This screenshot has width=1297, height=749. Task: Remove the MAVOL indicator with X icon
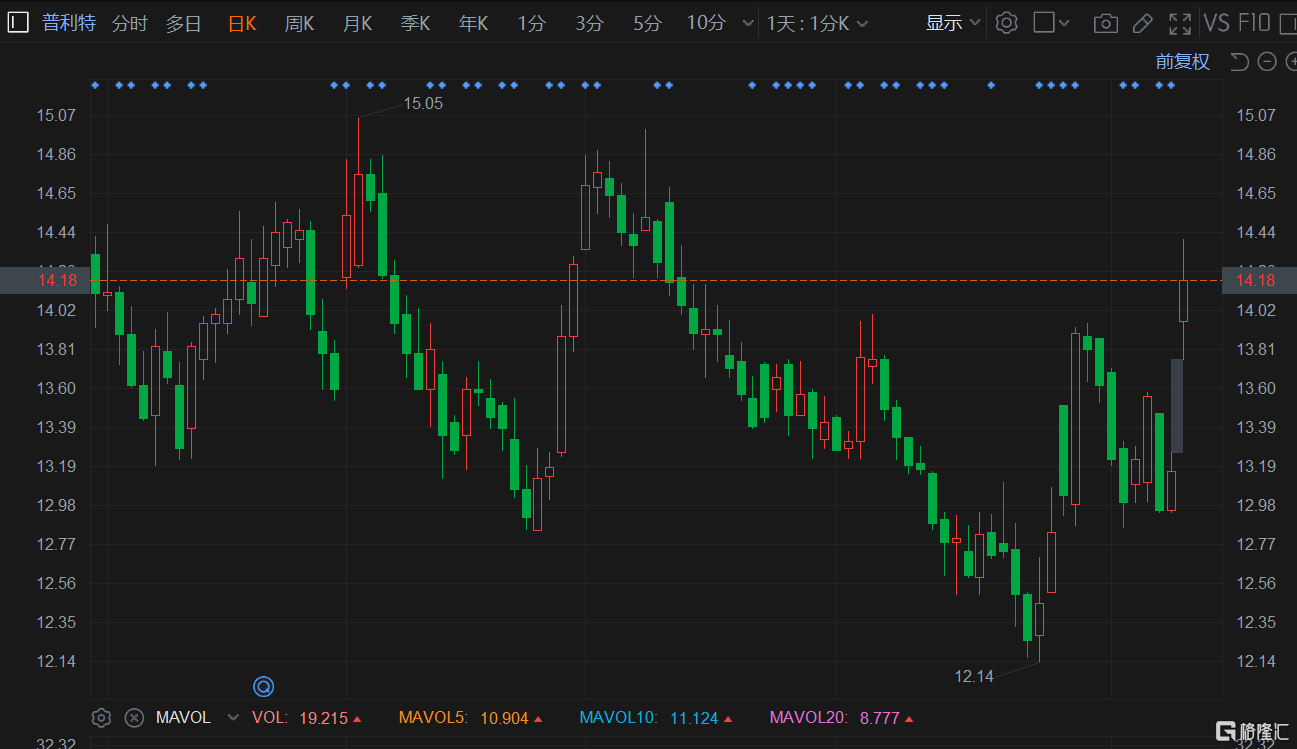point(134,718)
